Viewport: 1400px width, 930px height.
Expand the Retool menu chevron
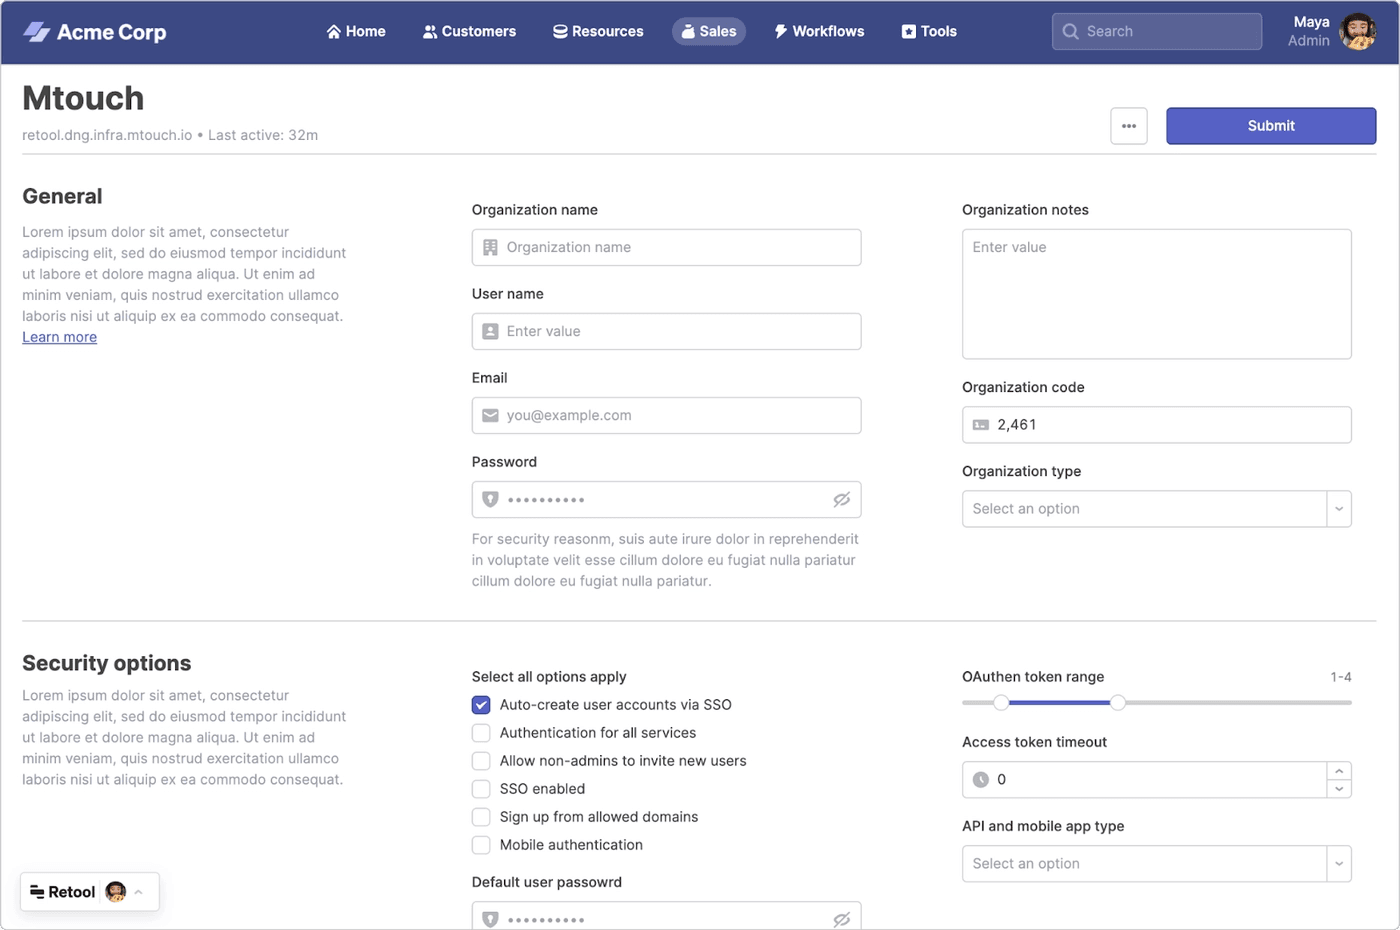[139, 892]
